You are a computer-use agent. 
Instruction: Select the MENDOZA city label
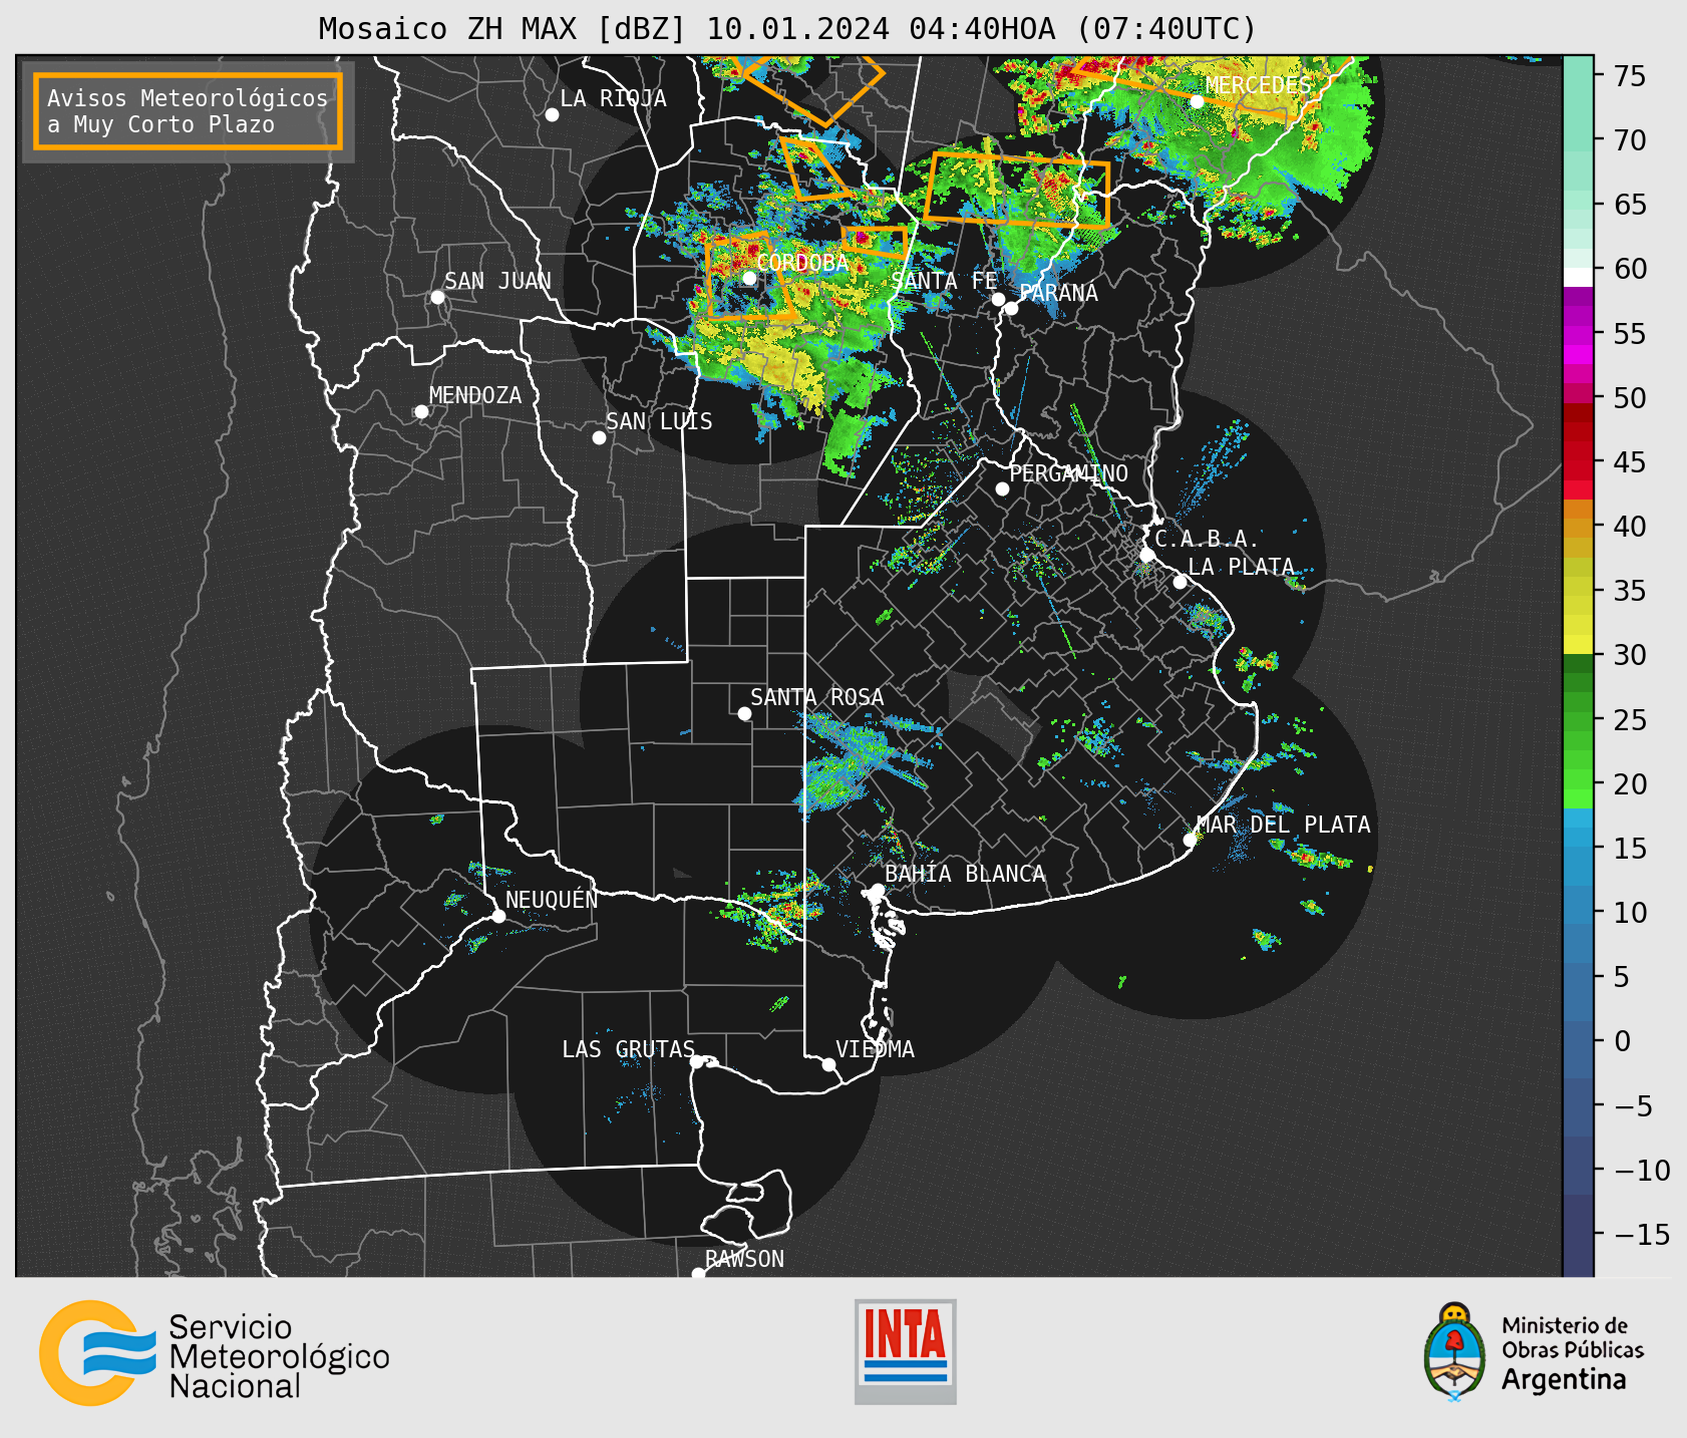475,395
